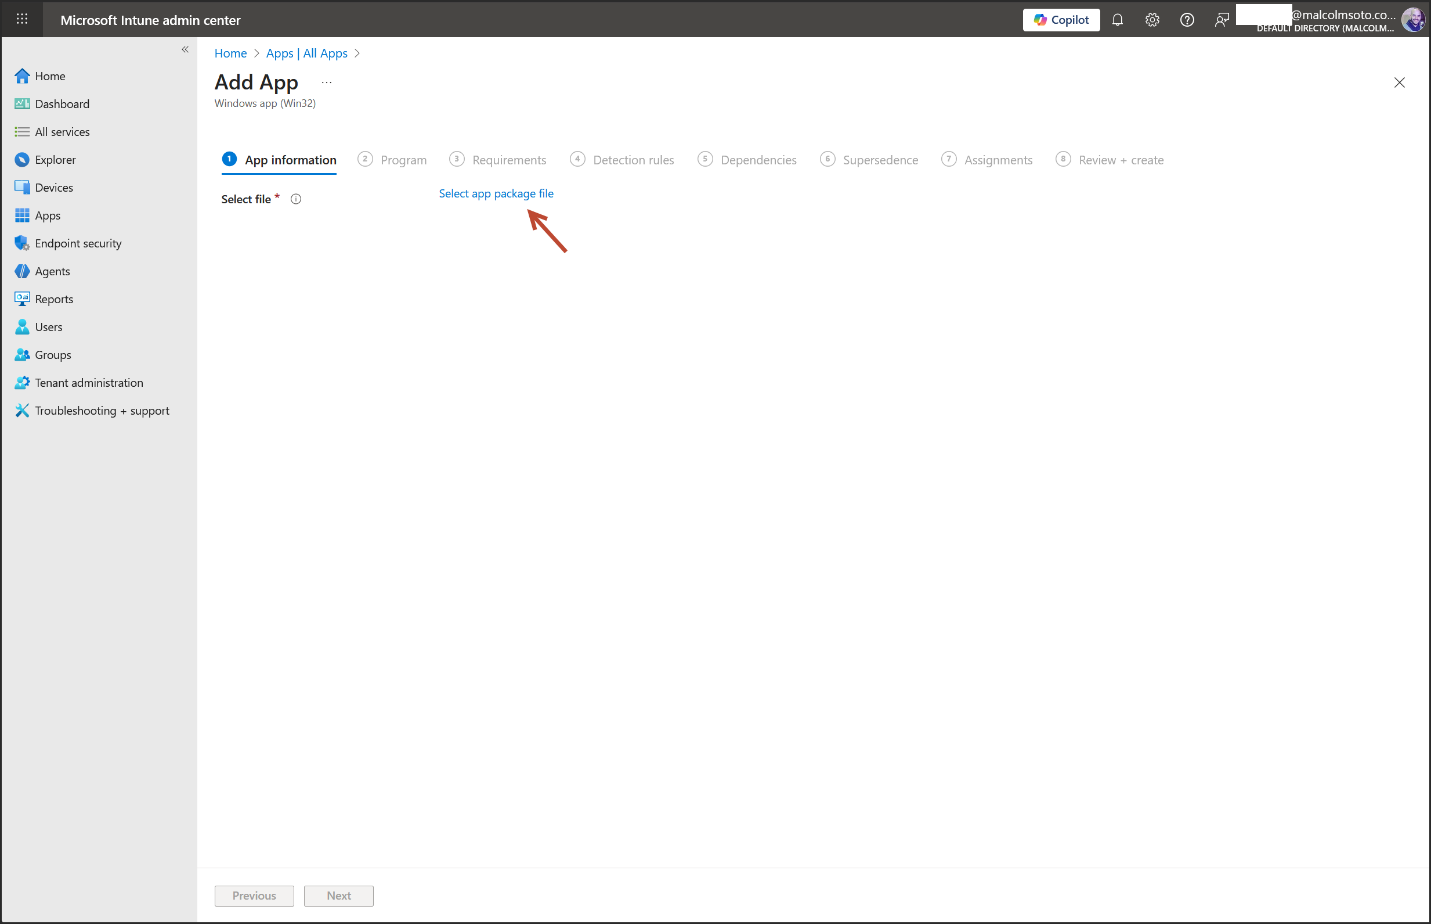Click the Select app package file link
Image resolution: width=1431 pixels, height=924 pixels.
(496, 194)
